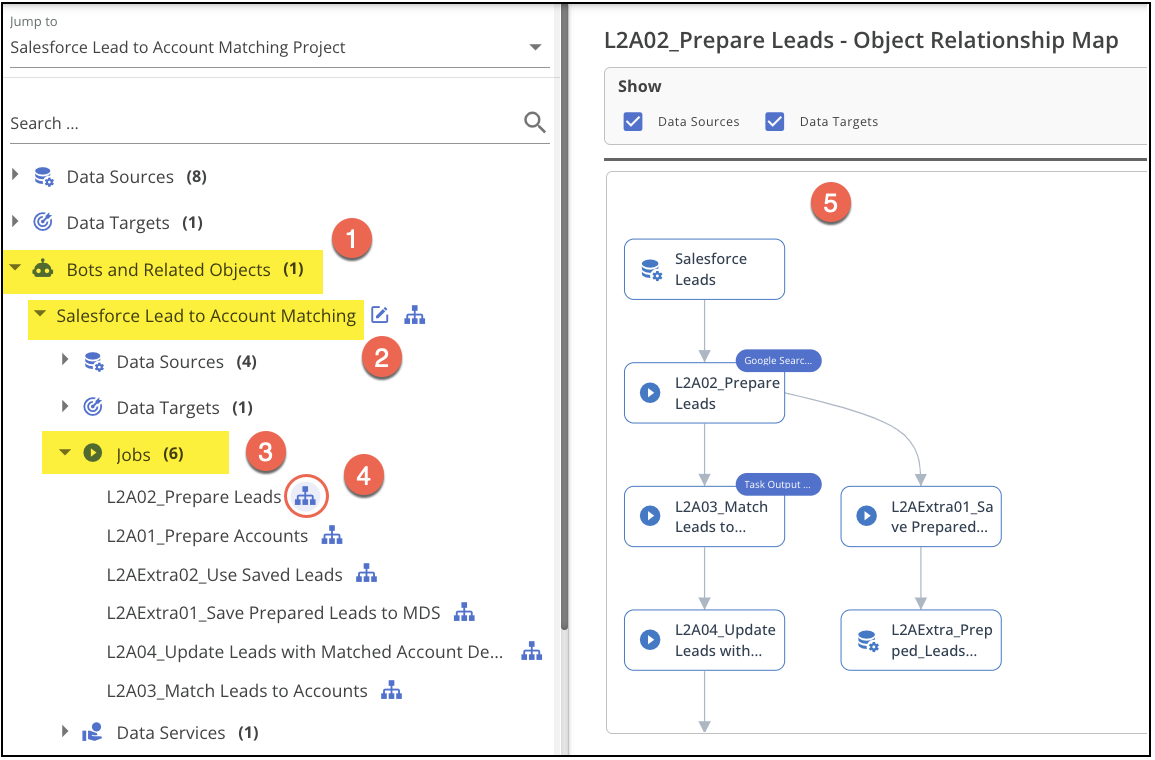Click edit icon next to Salesforce Lead to Account Matching
The image size is (1155, 760).
pos(379,315)
